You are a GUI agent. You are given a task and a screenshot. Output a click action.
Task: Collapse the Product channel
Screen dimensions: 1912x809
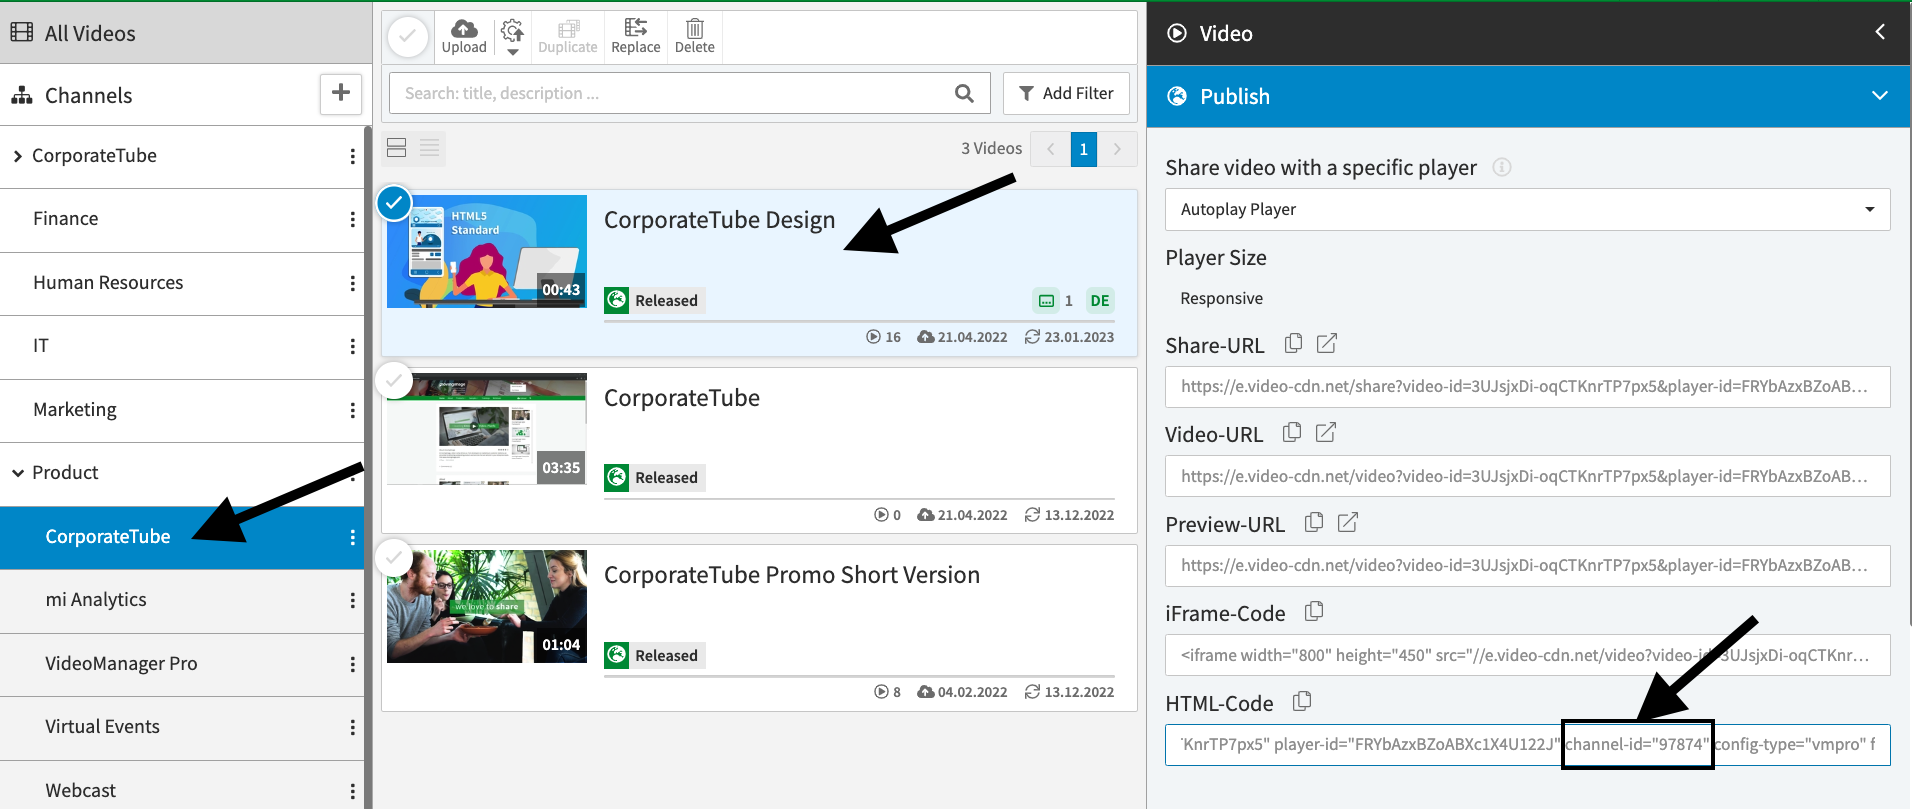(17, 473)
